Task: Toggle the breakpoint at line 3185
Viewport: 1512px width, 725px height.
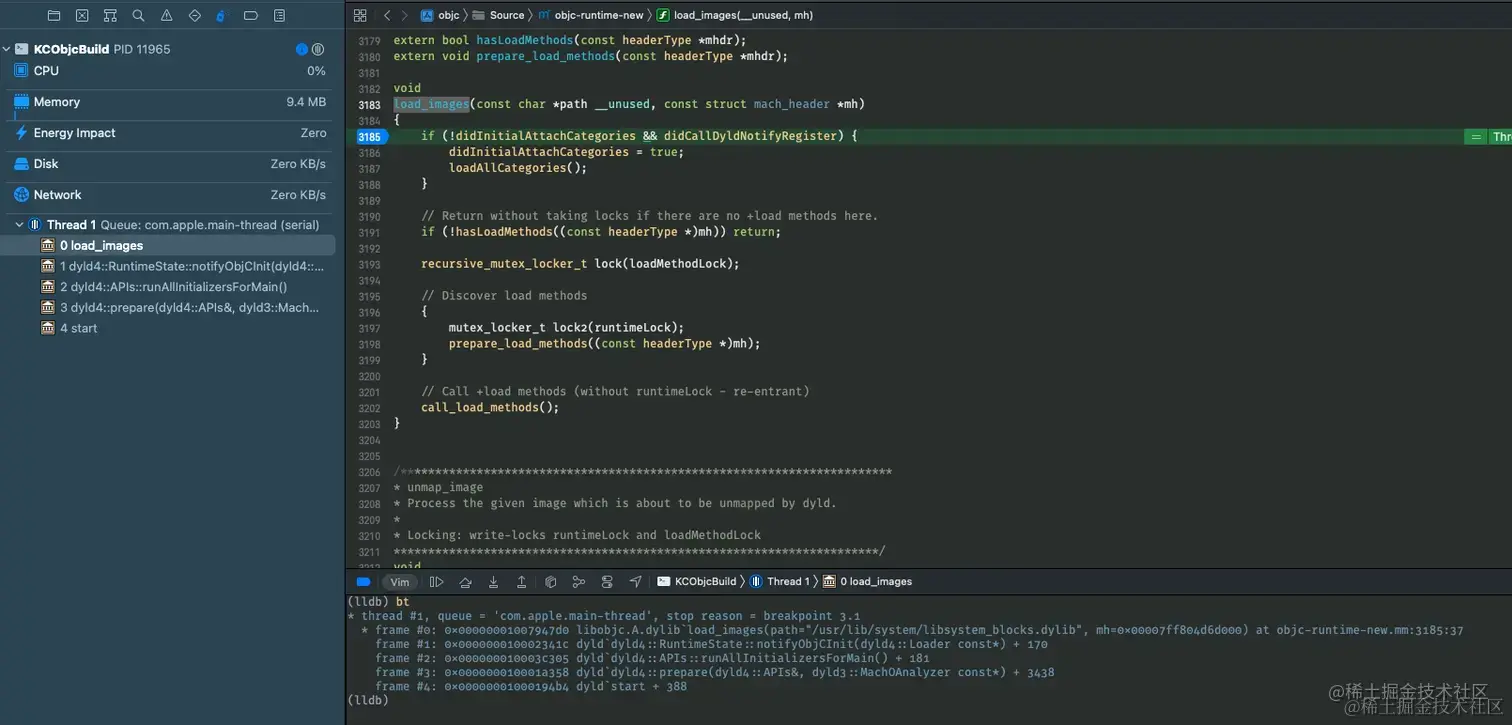Action: tap(370, 137)
